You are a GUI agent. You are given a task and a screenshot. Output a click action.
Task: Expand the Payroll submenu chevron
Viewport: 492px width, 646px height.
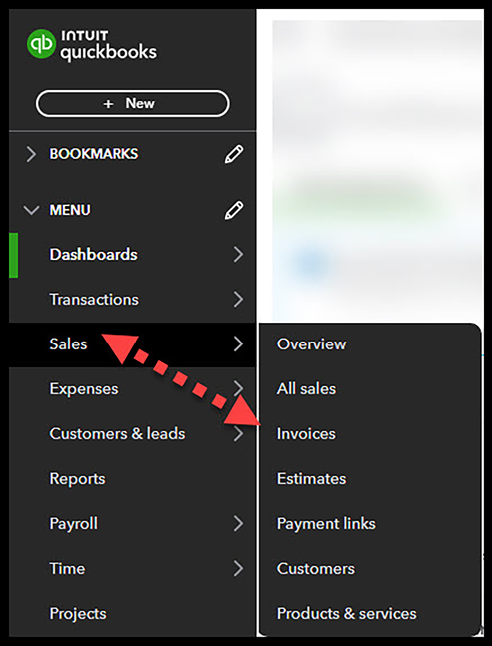coord(238,524)
